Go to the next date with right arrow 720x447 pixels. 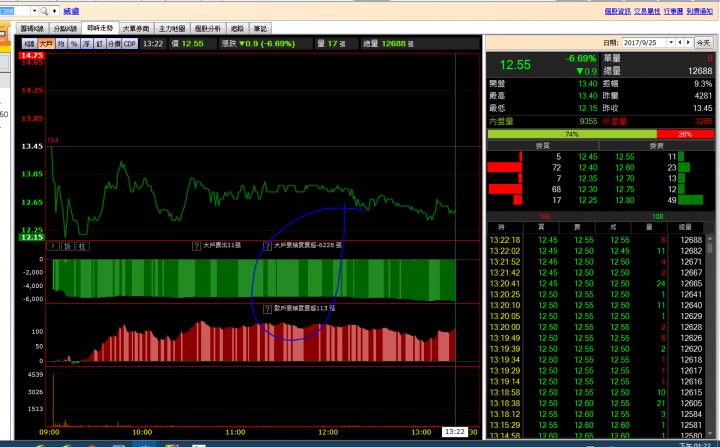(x=688, y=42)
